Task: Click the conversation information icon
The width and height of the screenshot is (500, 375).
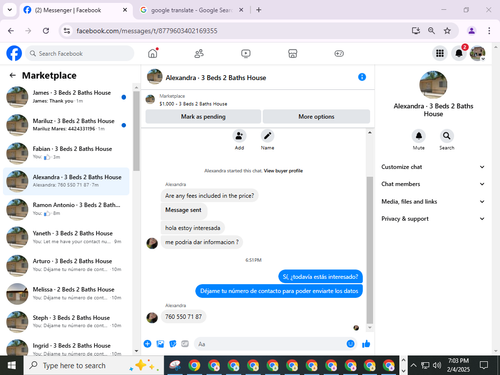Action: [x=362, y=77]
